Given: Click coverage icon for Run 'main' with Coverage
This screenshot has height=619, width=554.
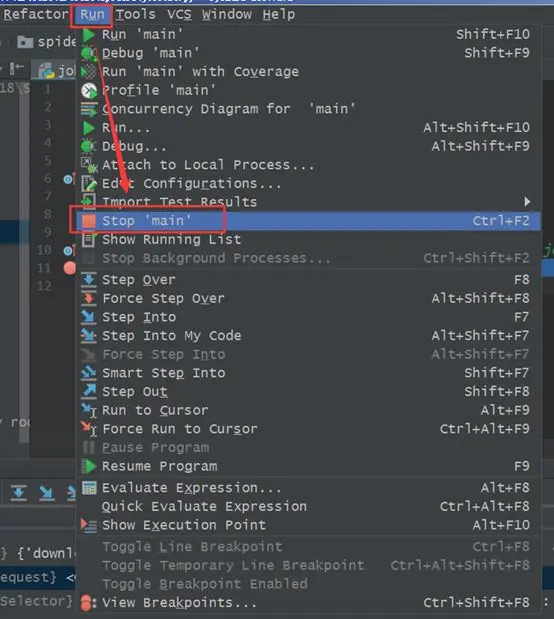Looking at the screenshot, I should click(x=88, y=72).
